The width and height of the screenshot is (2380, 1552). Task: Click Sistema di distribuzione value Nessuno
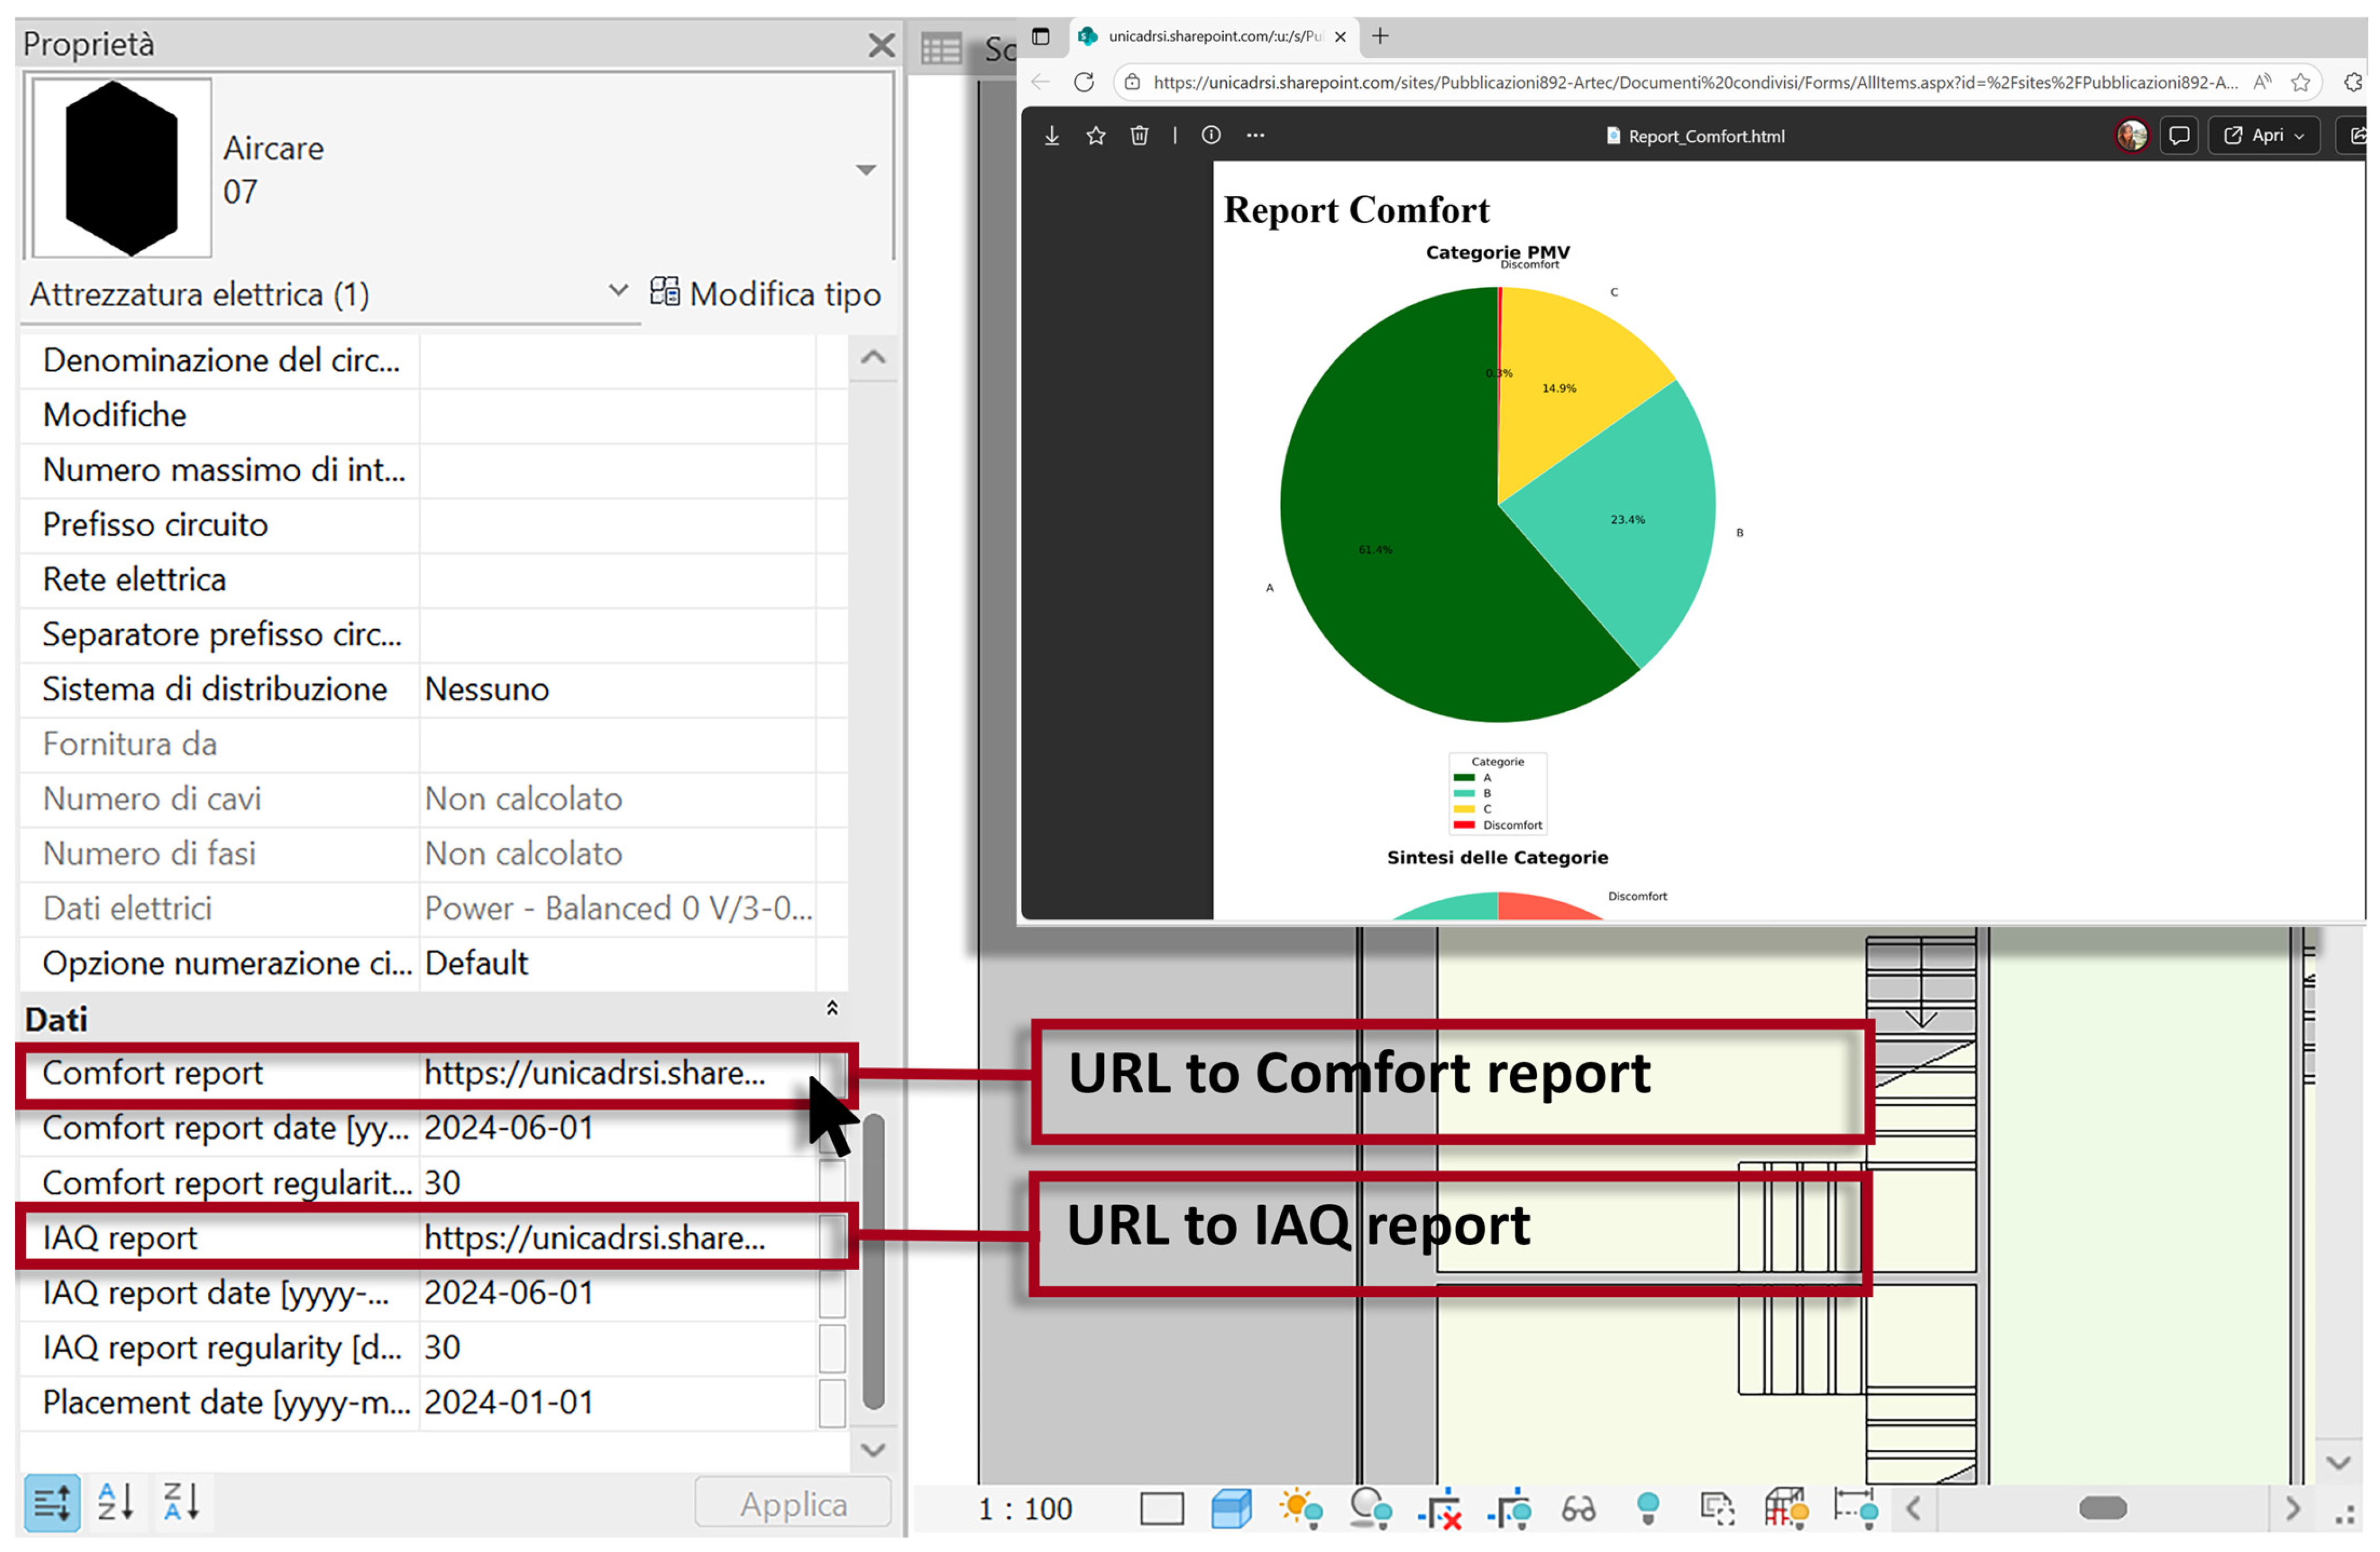pyautogui.click(x=487, y=689)
